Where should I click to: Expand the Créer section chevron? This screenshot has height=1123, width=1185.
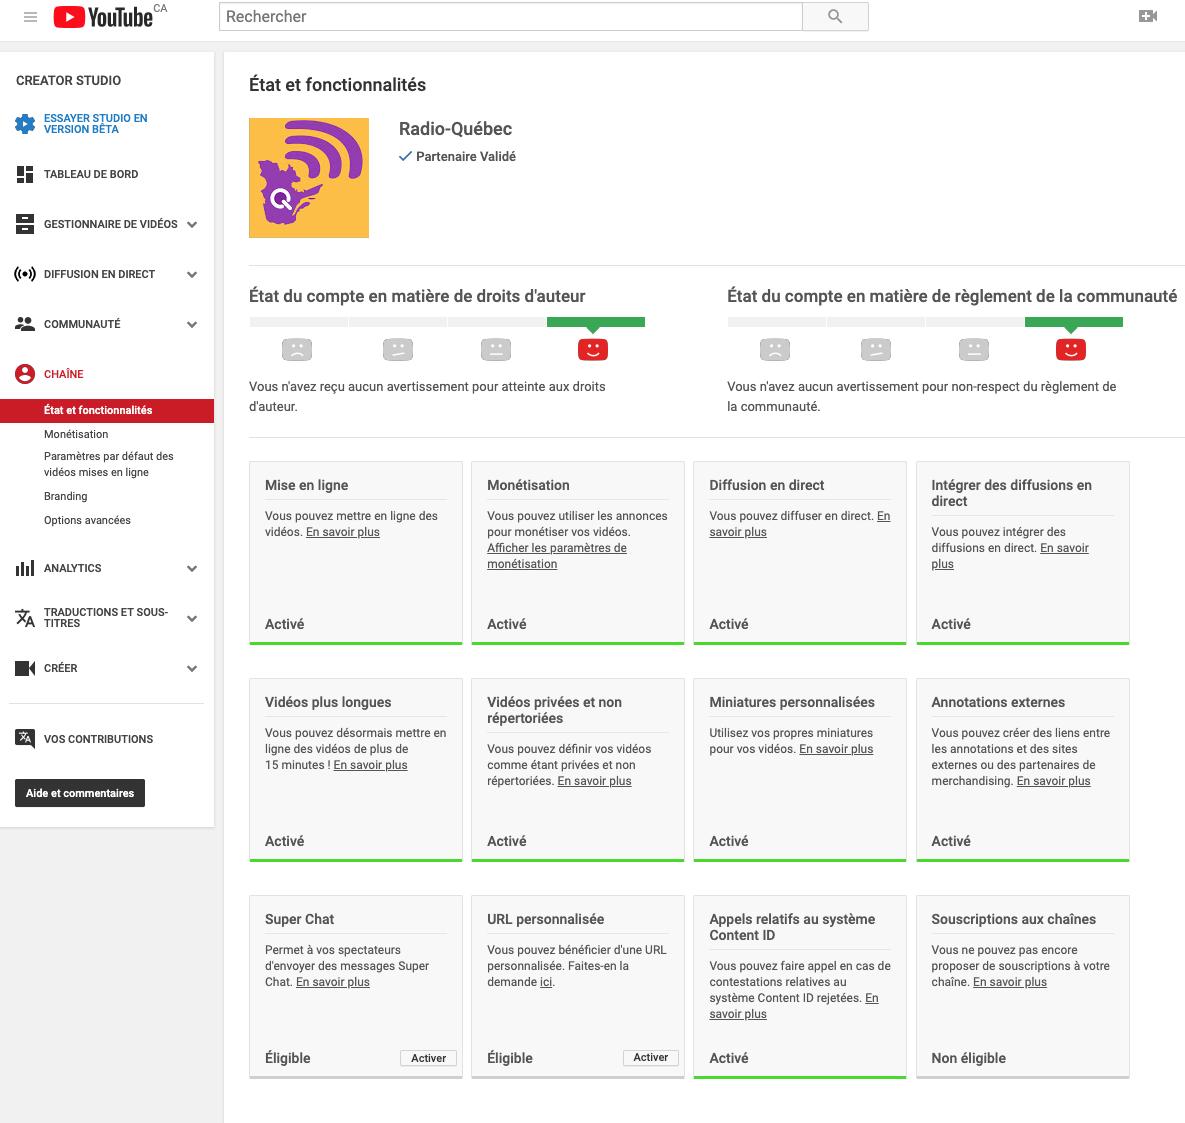point(192,668)
